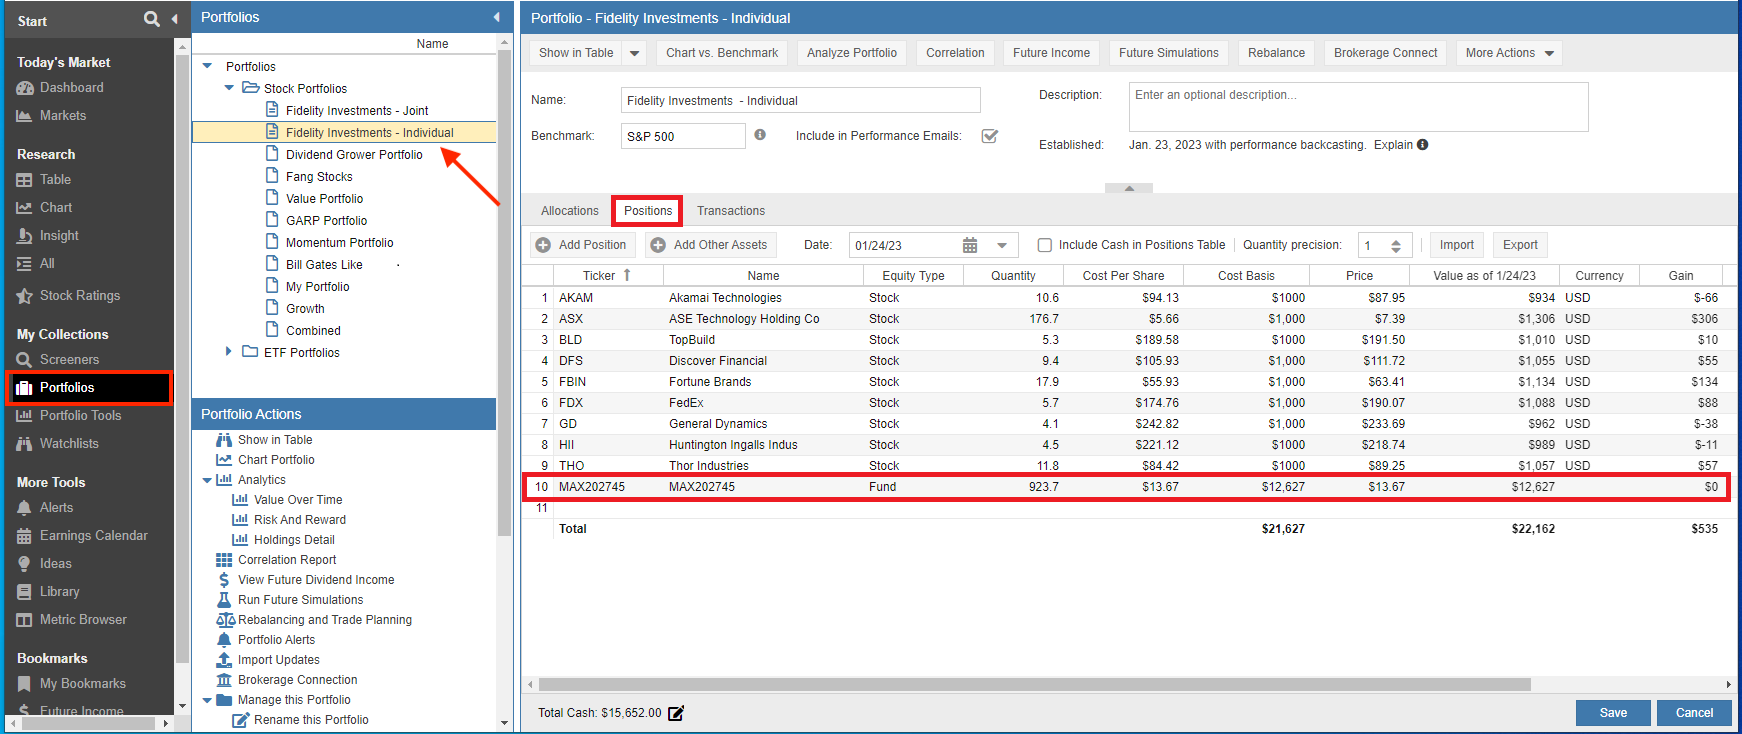Adjust the Quantity precision stepper
This screenshot has height=734, width=1742.
point(1395,245)
